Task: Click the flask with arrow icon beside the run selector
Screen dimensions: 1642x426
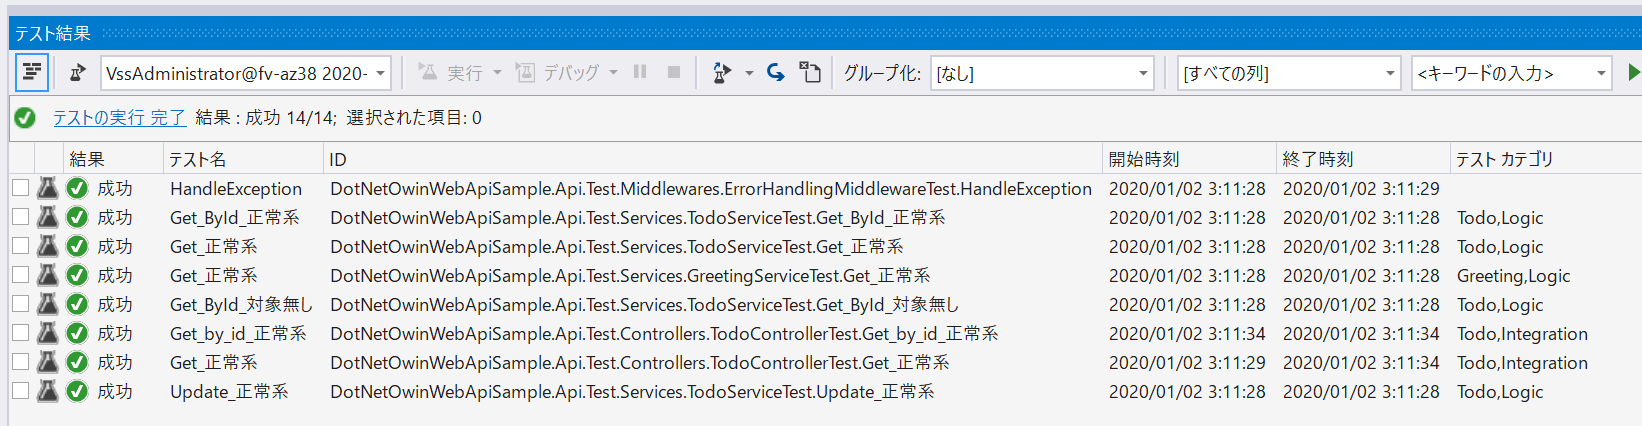Action: (78, 73)
